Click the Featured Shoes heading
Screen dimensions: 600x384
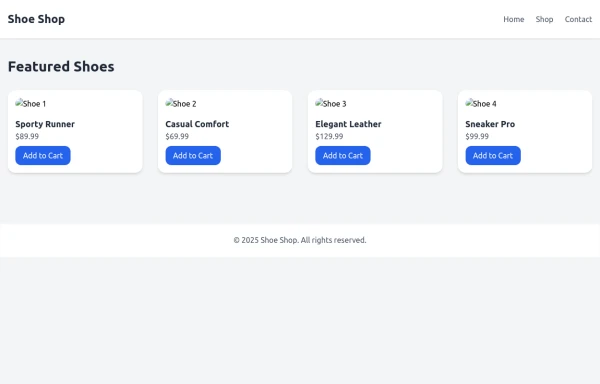pos(61,67)
